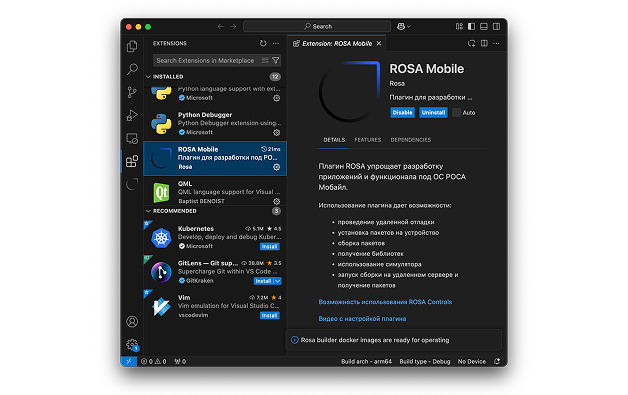The height and width of the screenshot is (395, 628).
Task: Click the open changes editor icon
Action: [x=471, y=43]
